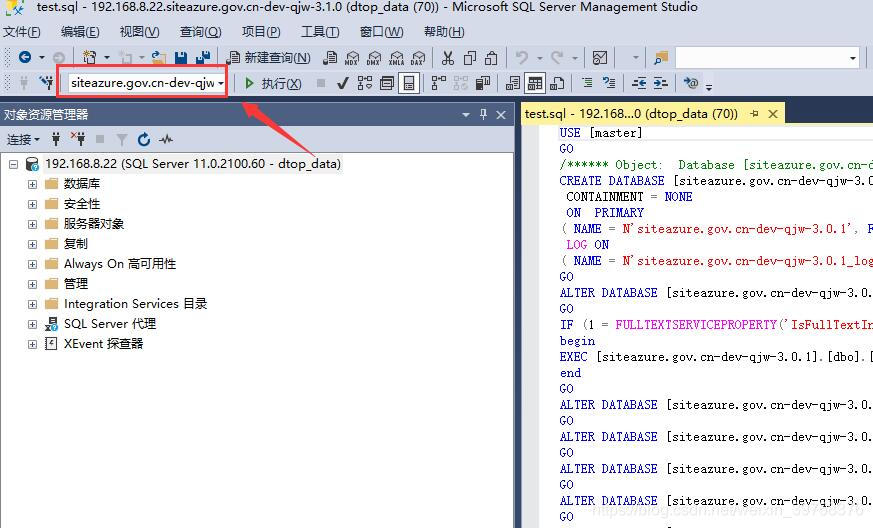
Task: Toggle auto-hide pin of Object Explorer
Action: [483, 114]
